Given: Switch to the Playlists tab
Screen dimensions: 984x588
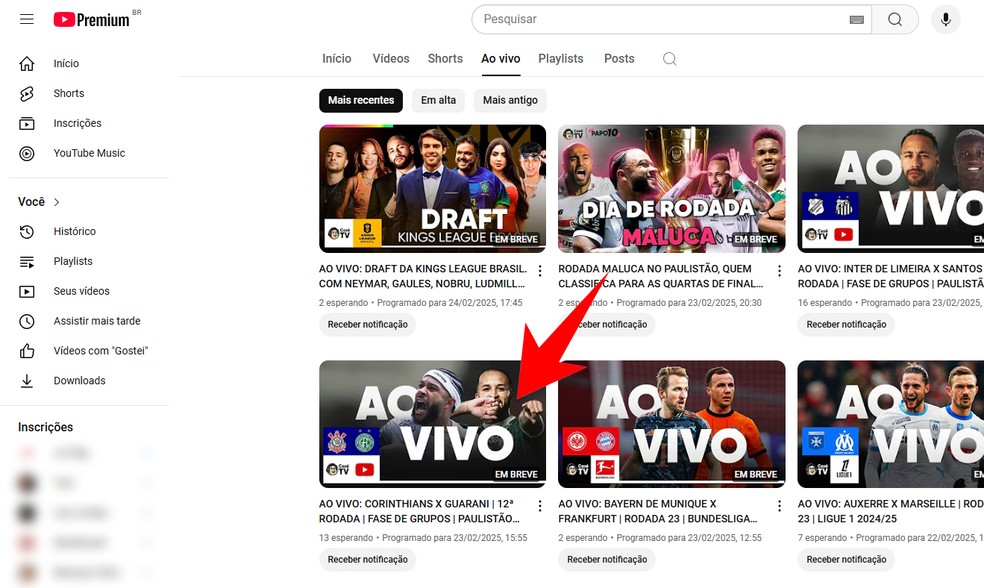Looking at the screenshot, I should [x=560, y=59].
